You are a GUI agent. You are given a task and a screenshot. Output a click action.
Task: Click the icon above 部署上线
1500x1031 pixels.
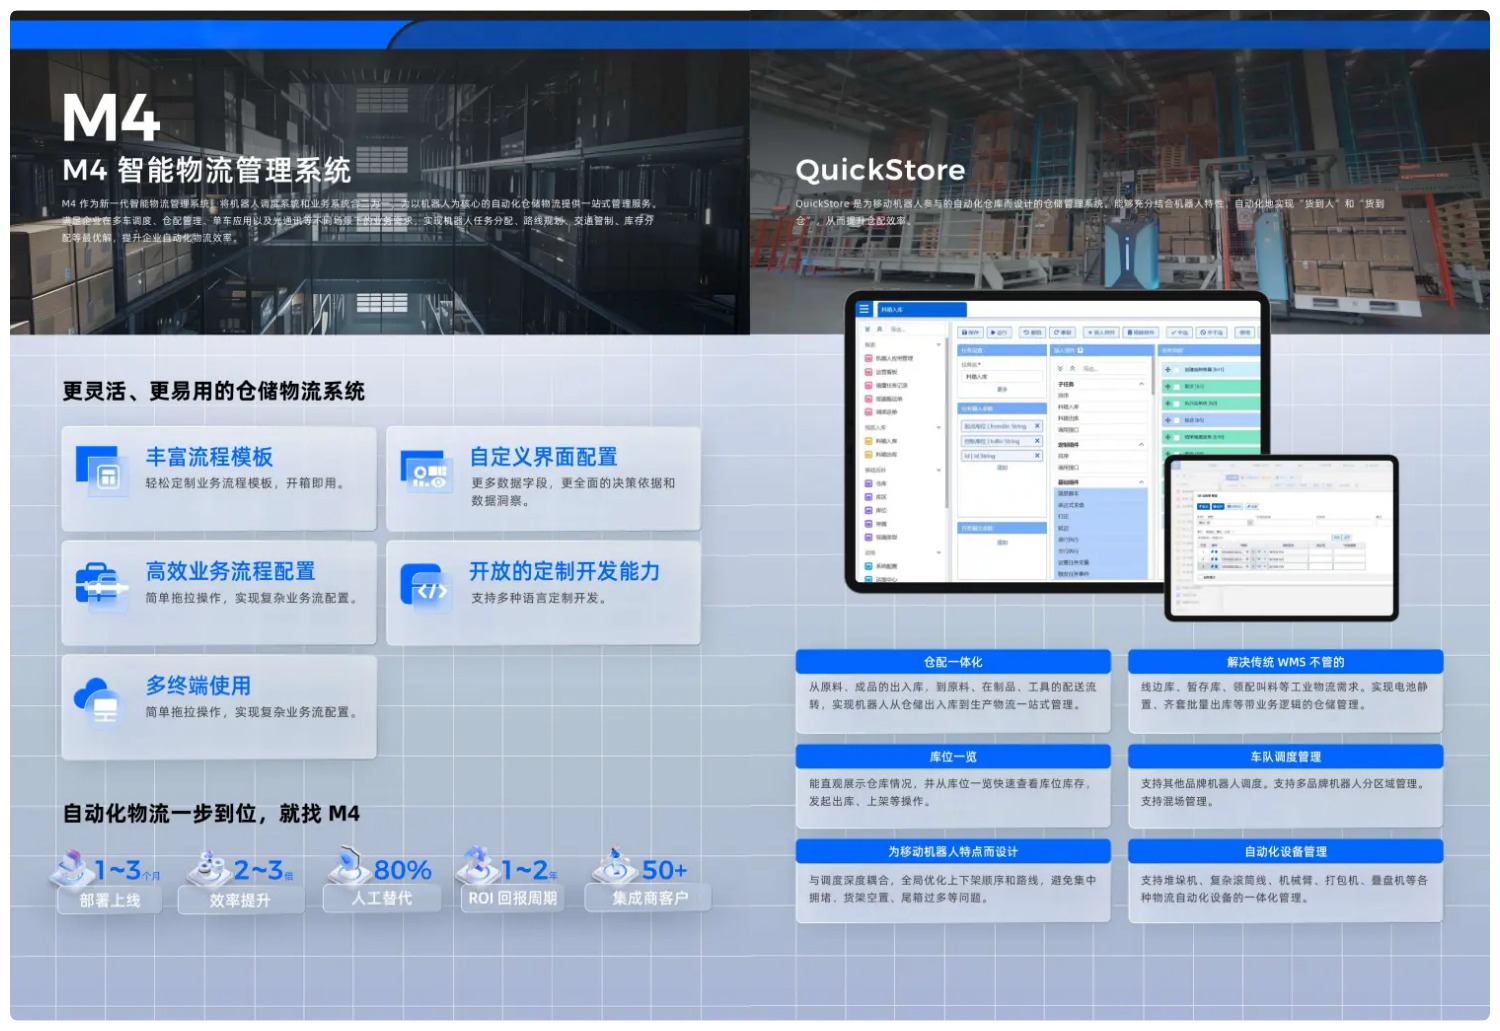point(71,868)
